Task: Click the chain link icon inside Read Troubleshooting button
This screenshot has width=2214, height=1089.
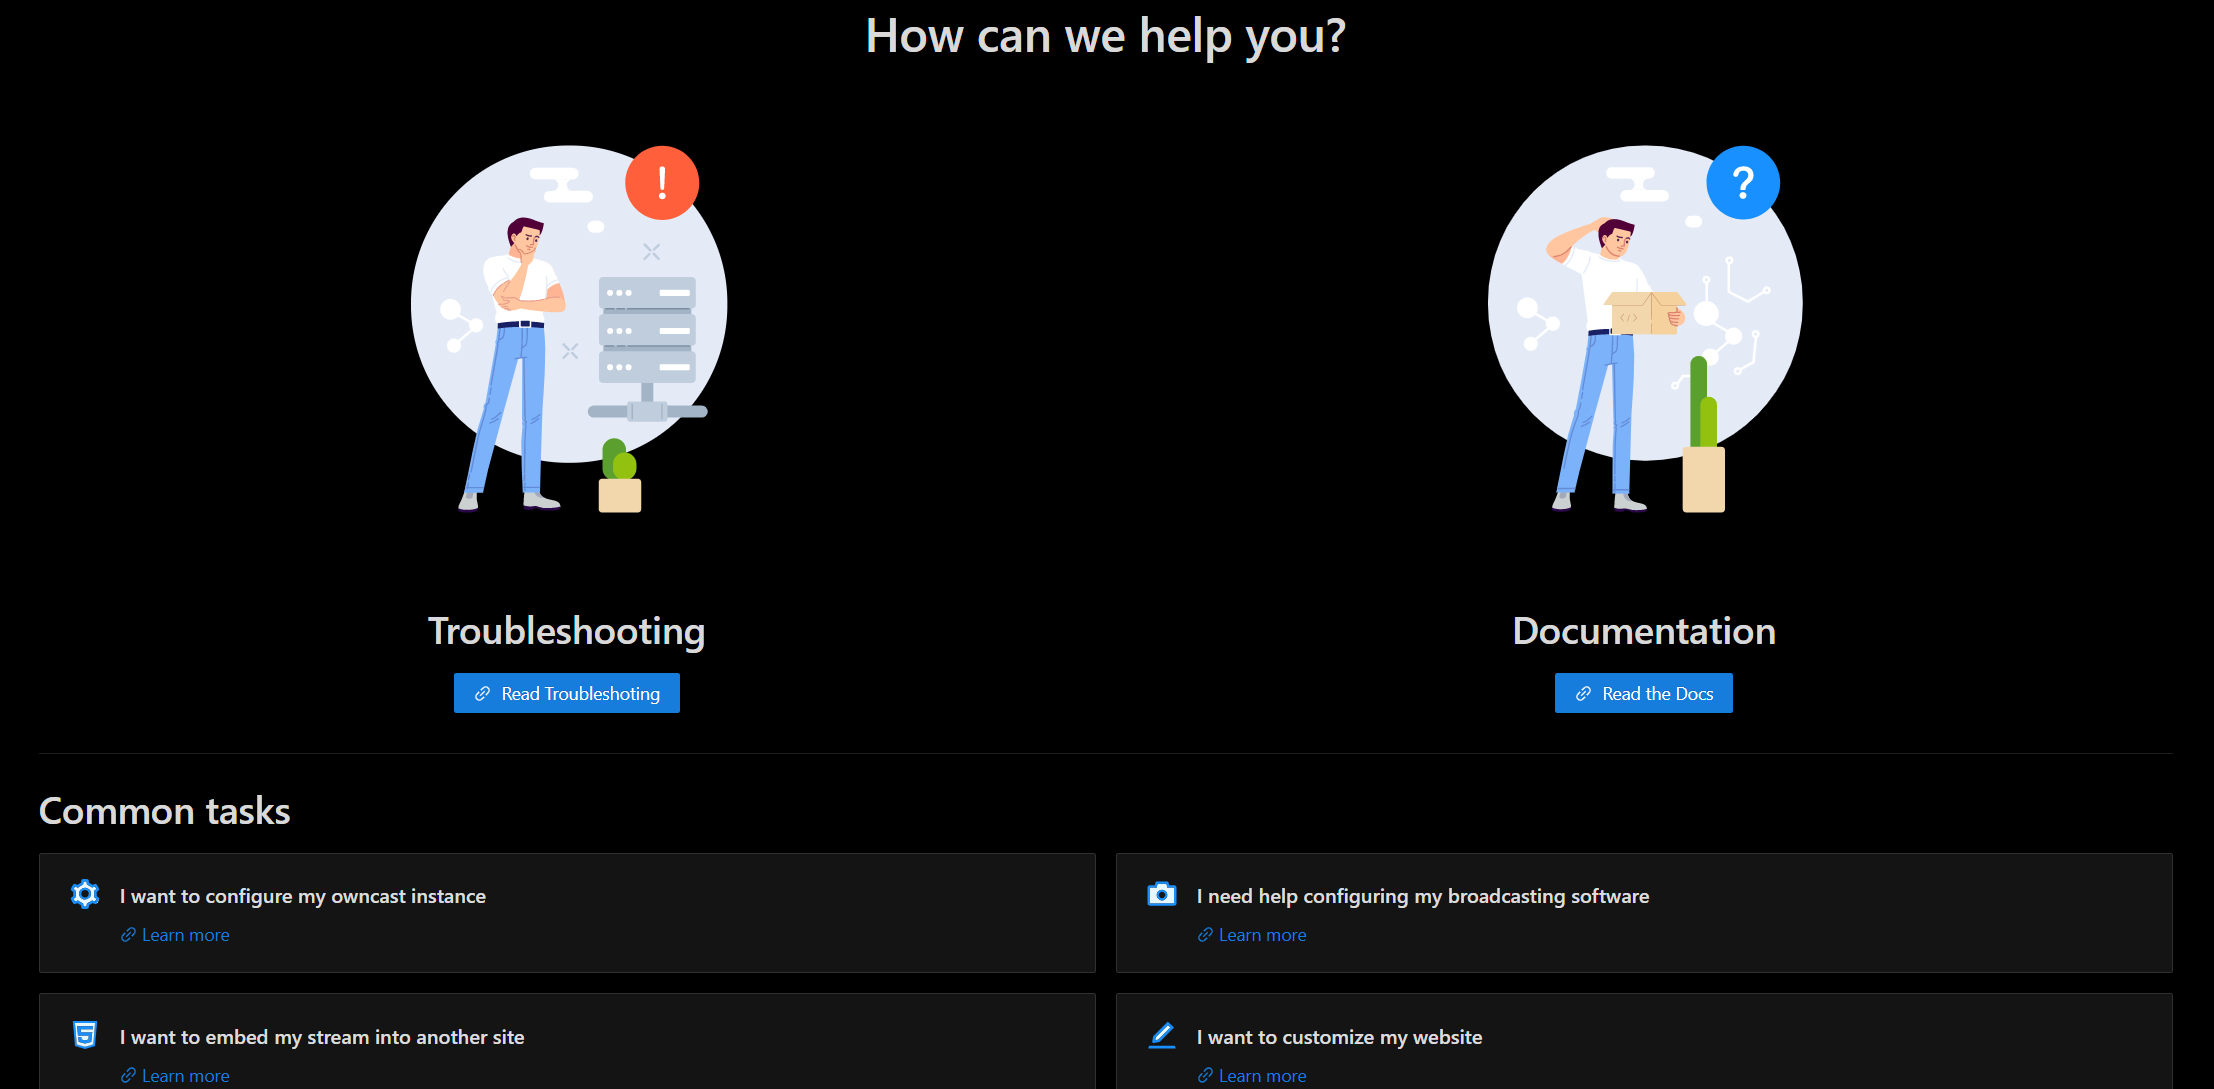Action: tap(483, 693)
